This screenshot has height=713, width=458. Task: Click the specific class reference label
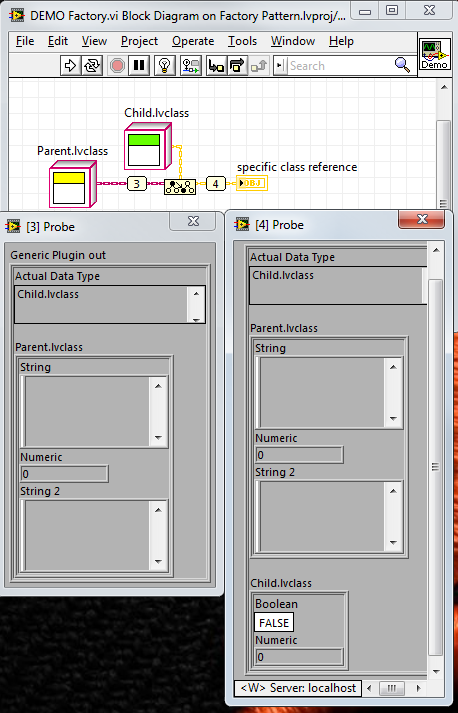297,167
